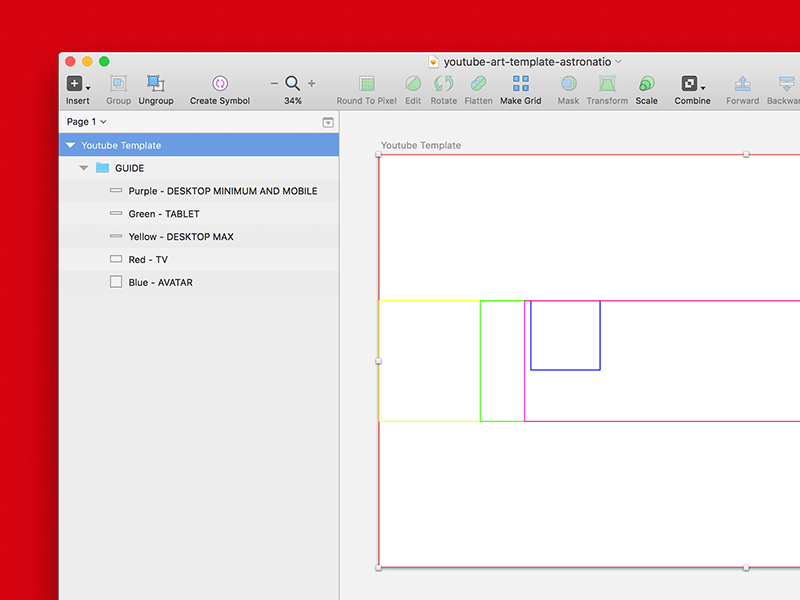Click the Edit toolbar icon
Image resolution: width=800 pixels, height=600 pixels.
[x=413, y=84]
